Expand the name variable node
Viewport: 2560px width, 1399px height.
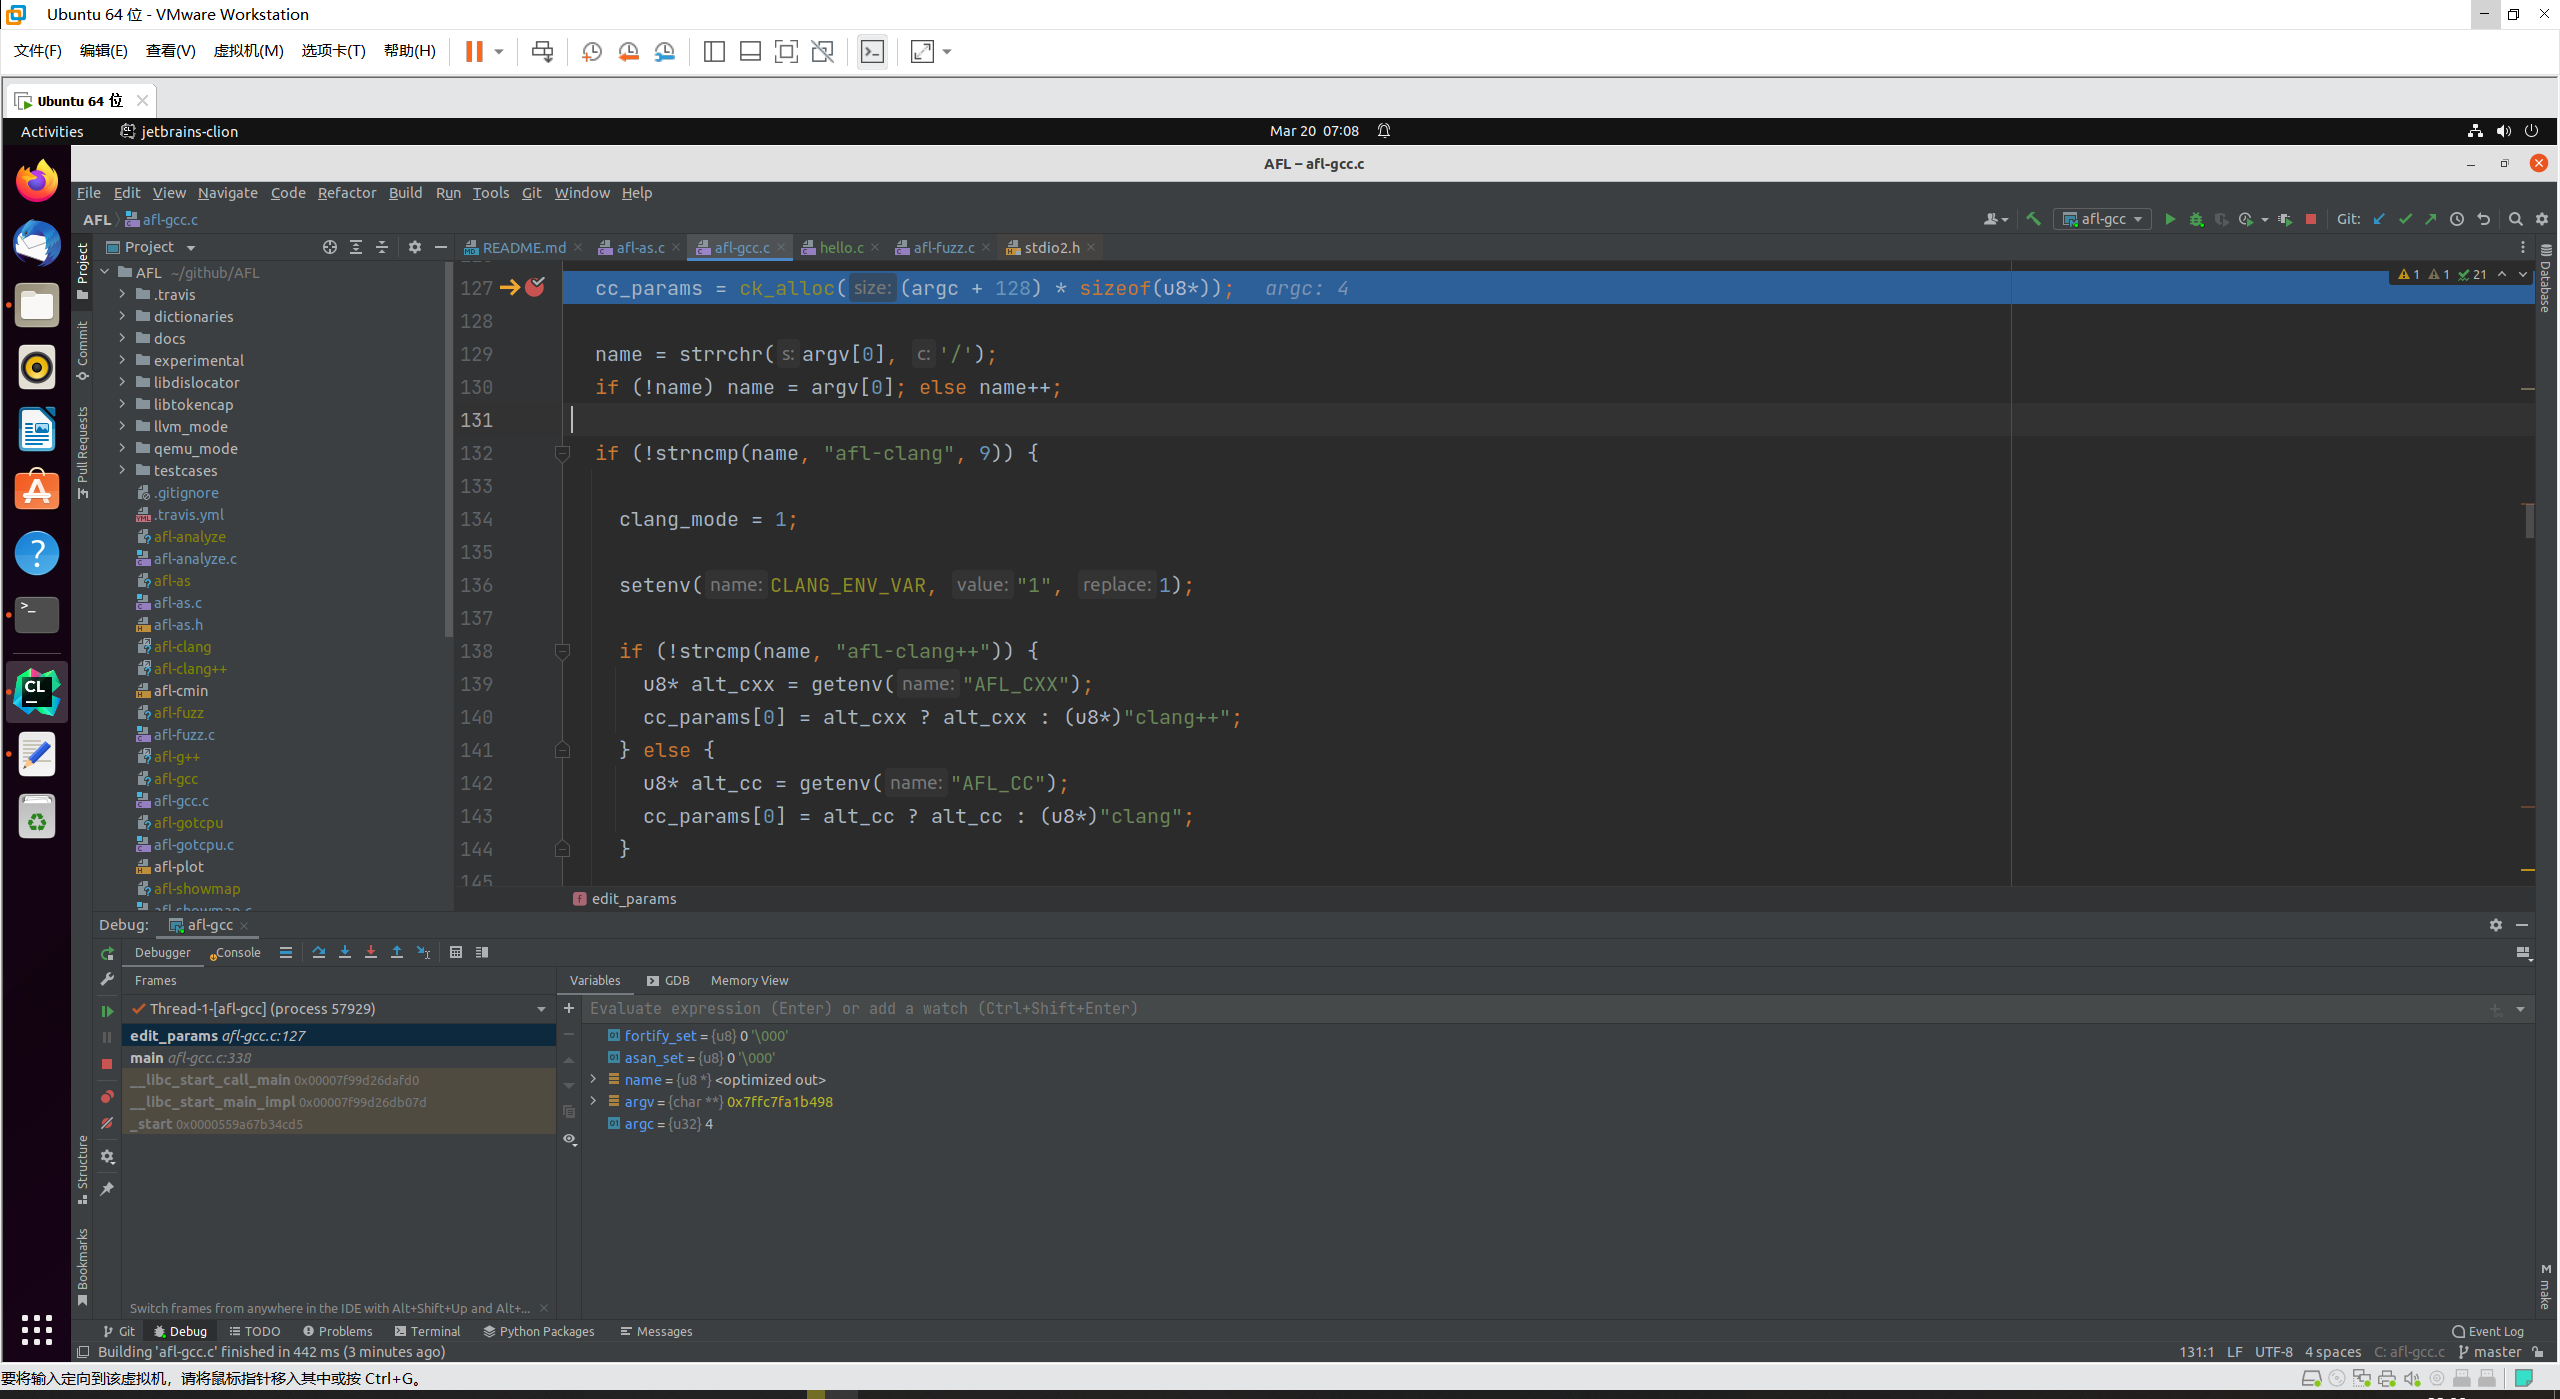(593, 1079)
